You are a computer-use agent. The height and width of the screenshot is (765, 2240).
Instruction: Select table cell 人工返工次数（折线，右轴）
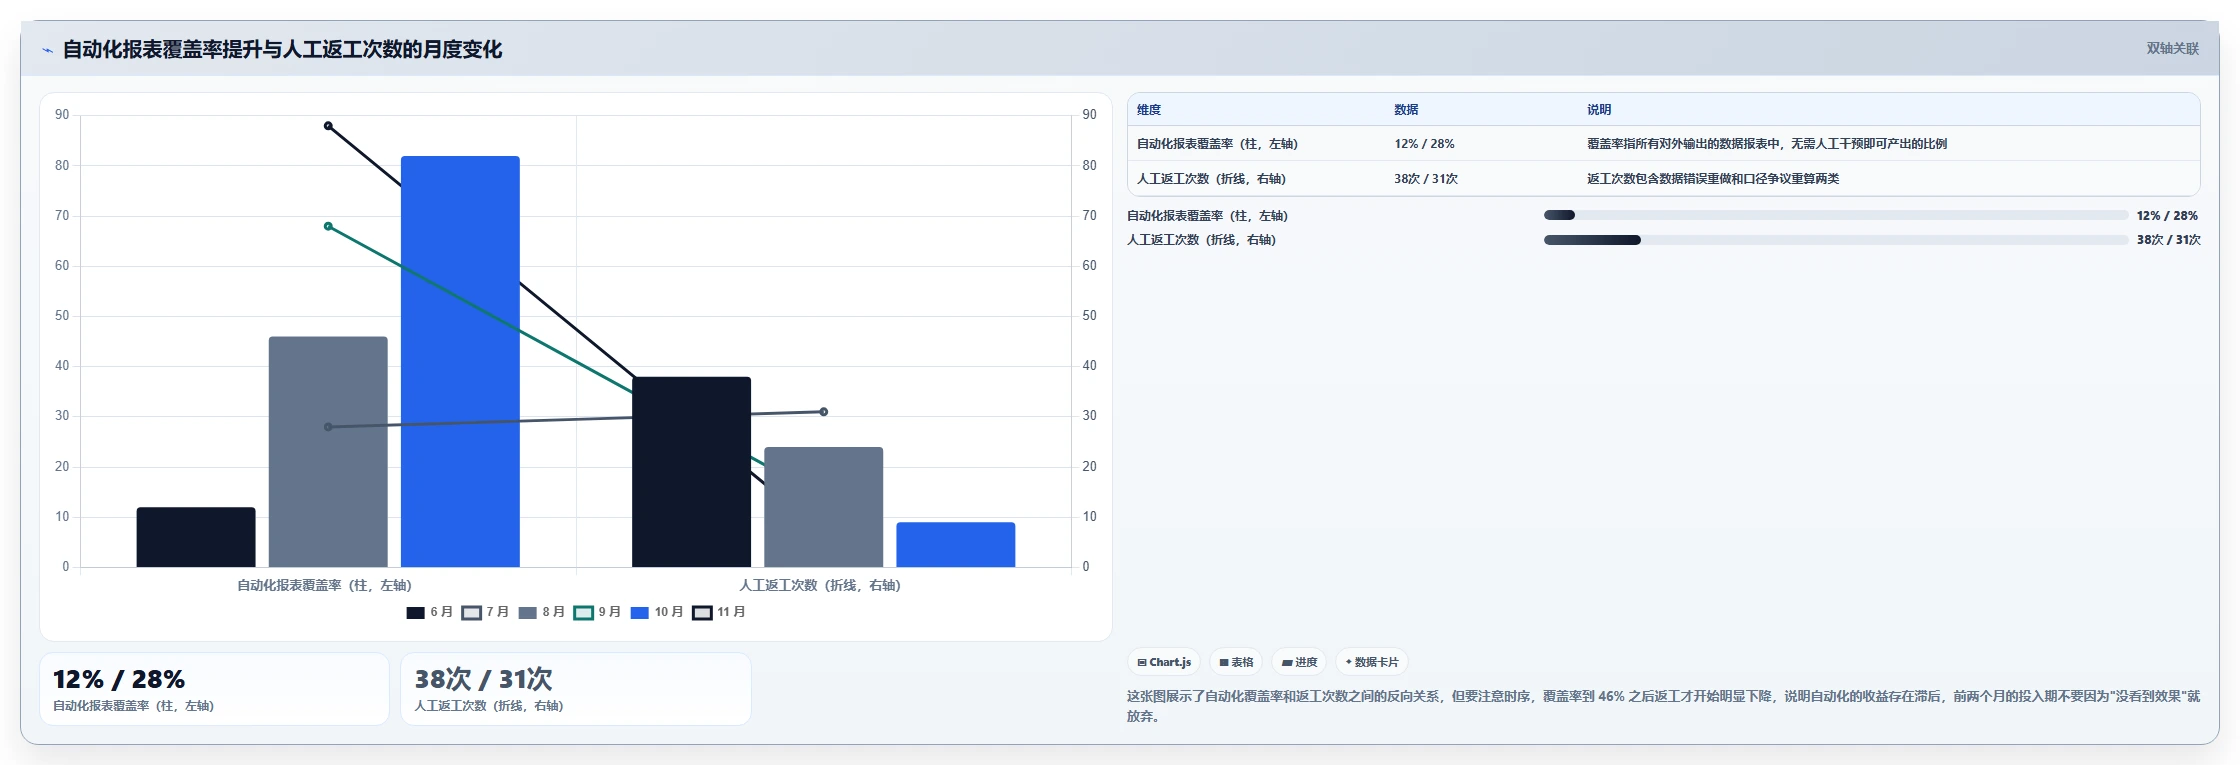(x=1211, y=179)
